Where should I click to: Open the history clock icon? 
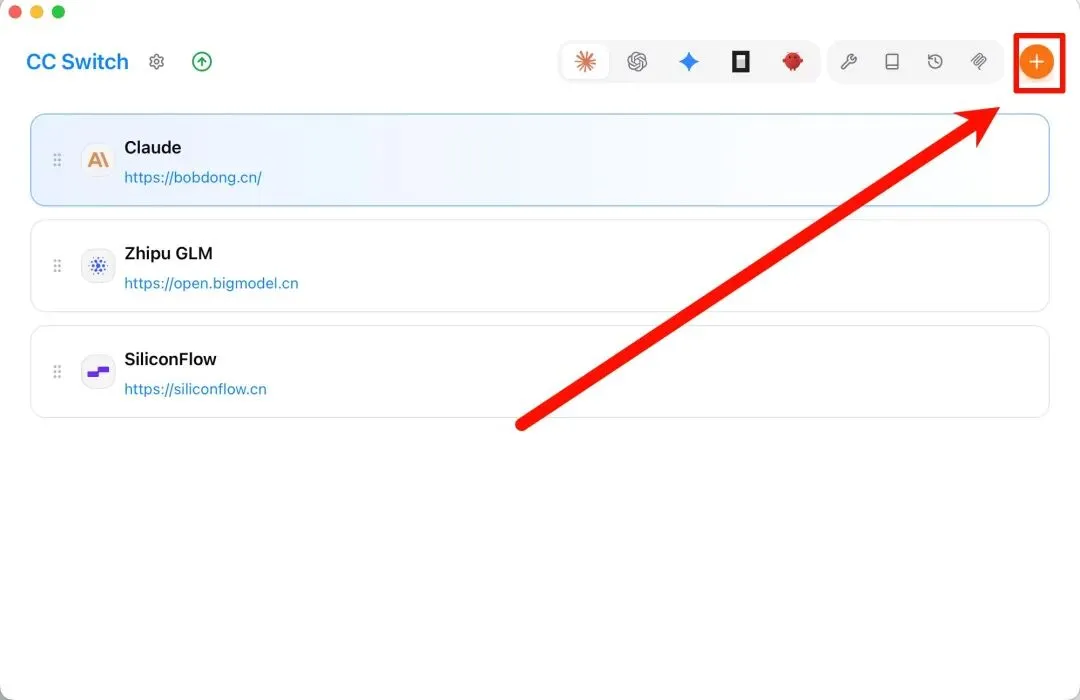pyautogui.click(x=935, y=62)
